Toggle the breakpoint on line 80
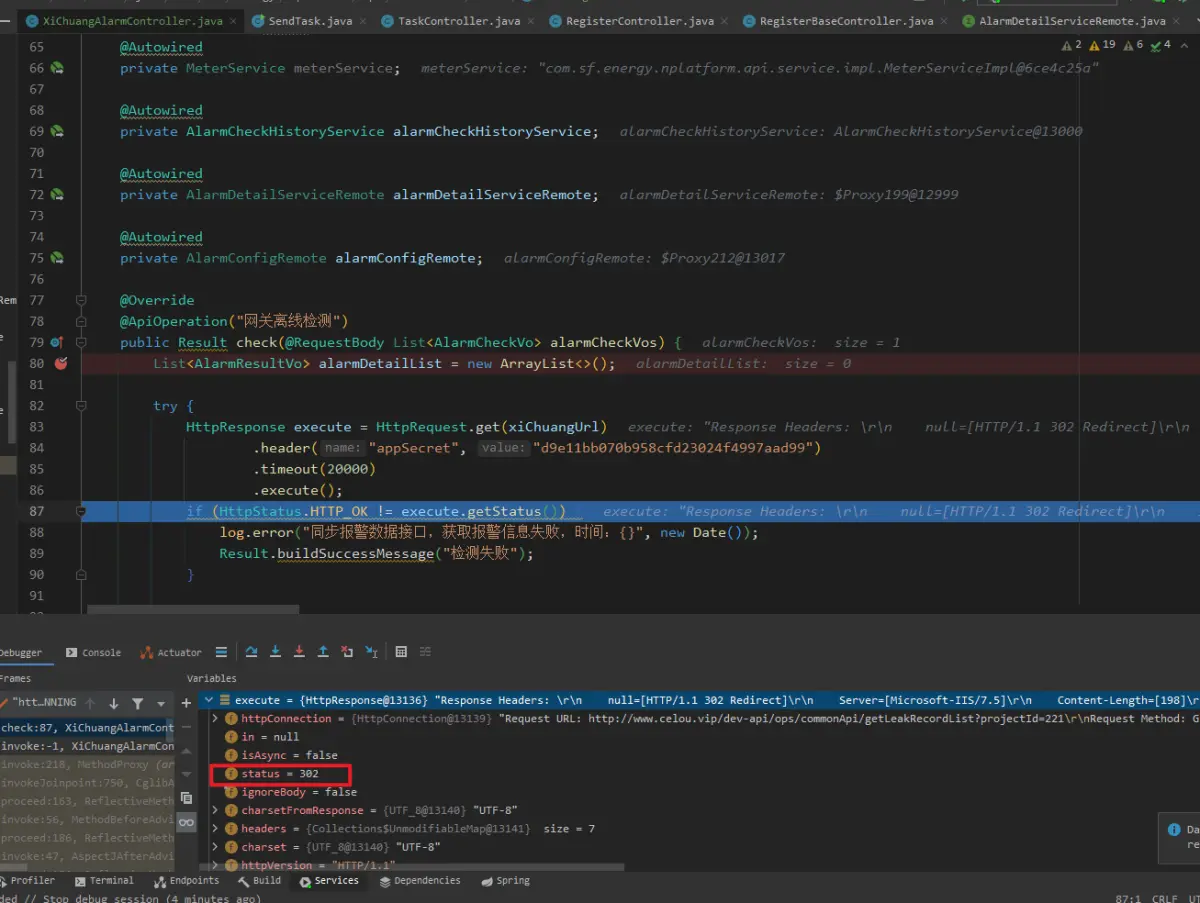The width and height of the screenshot is (1200, 903). (60, 363)
